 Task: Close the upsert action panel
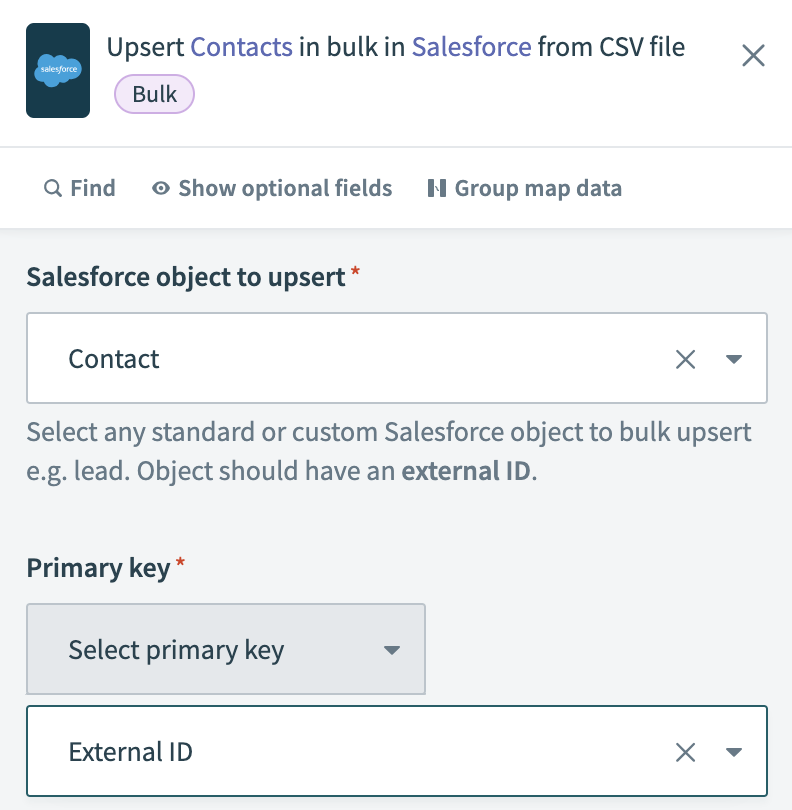tap(753, 55)
